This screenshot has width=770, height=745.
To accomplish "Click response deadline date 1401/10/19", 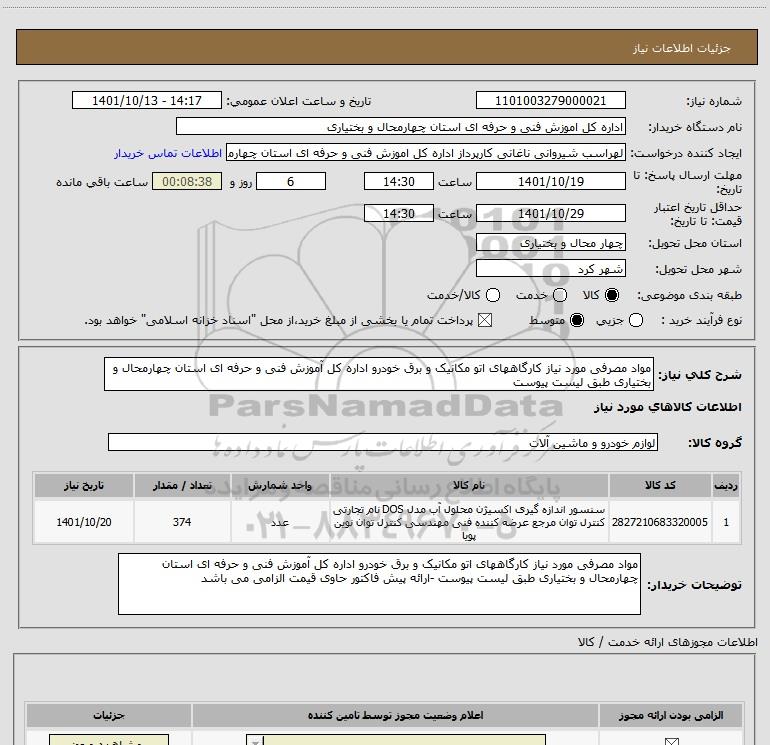I will (550, 181).
